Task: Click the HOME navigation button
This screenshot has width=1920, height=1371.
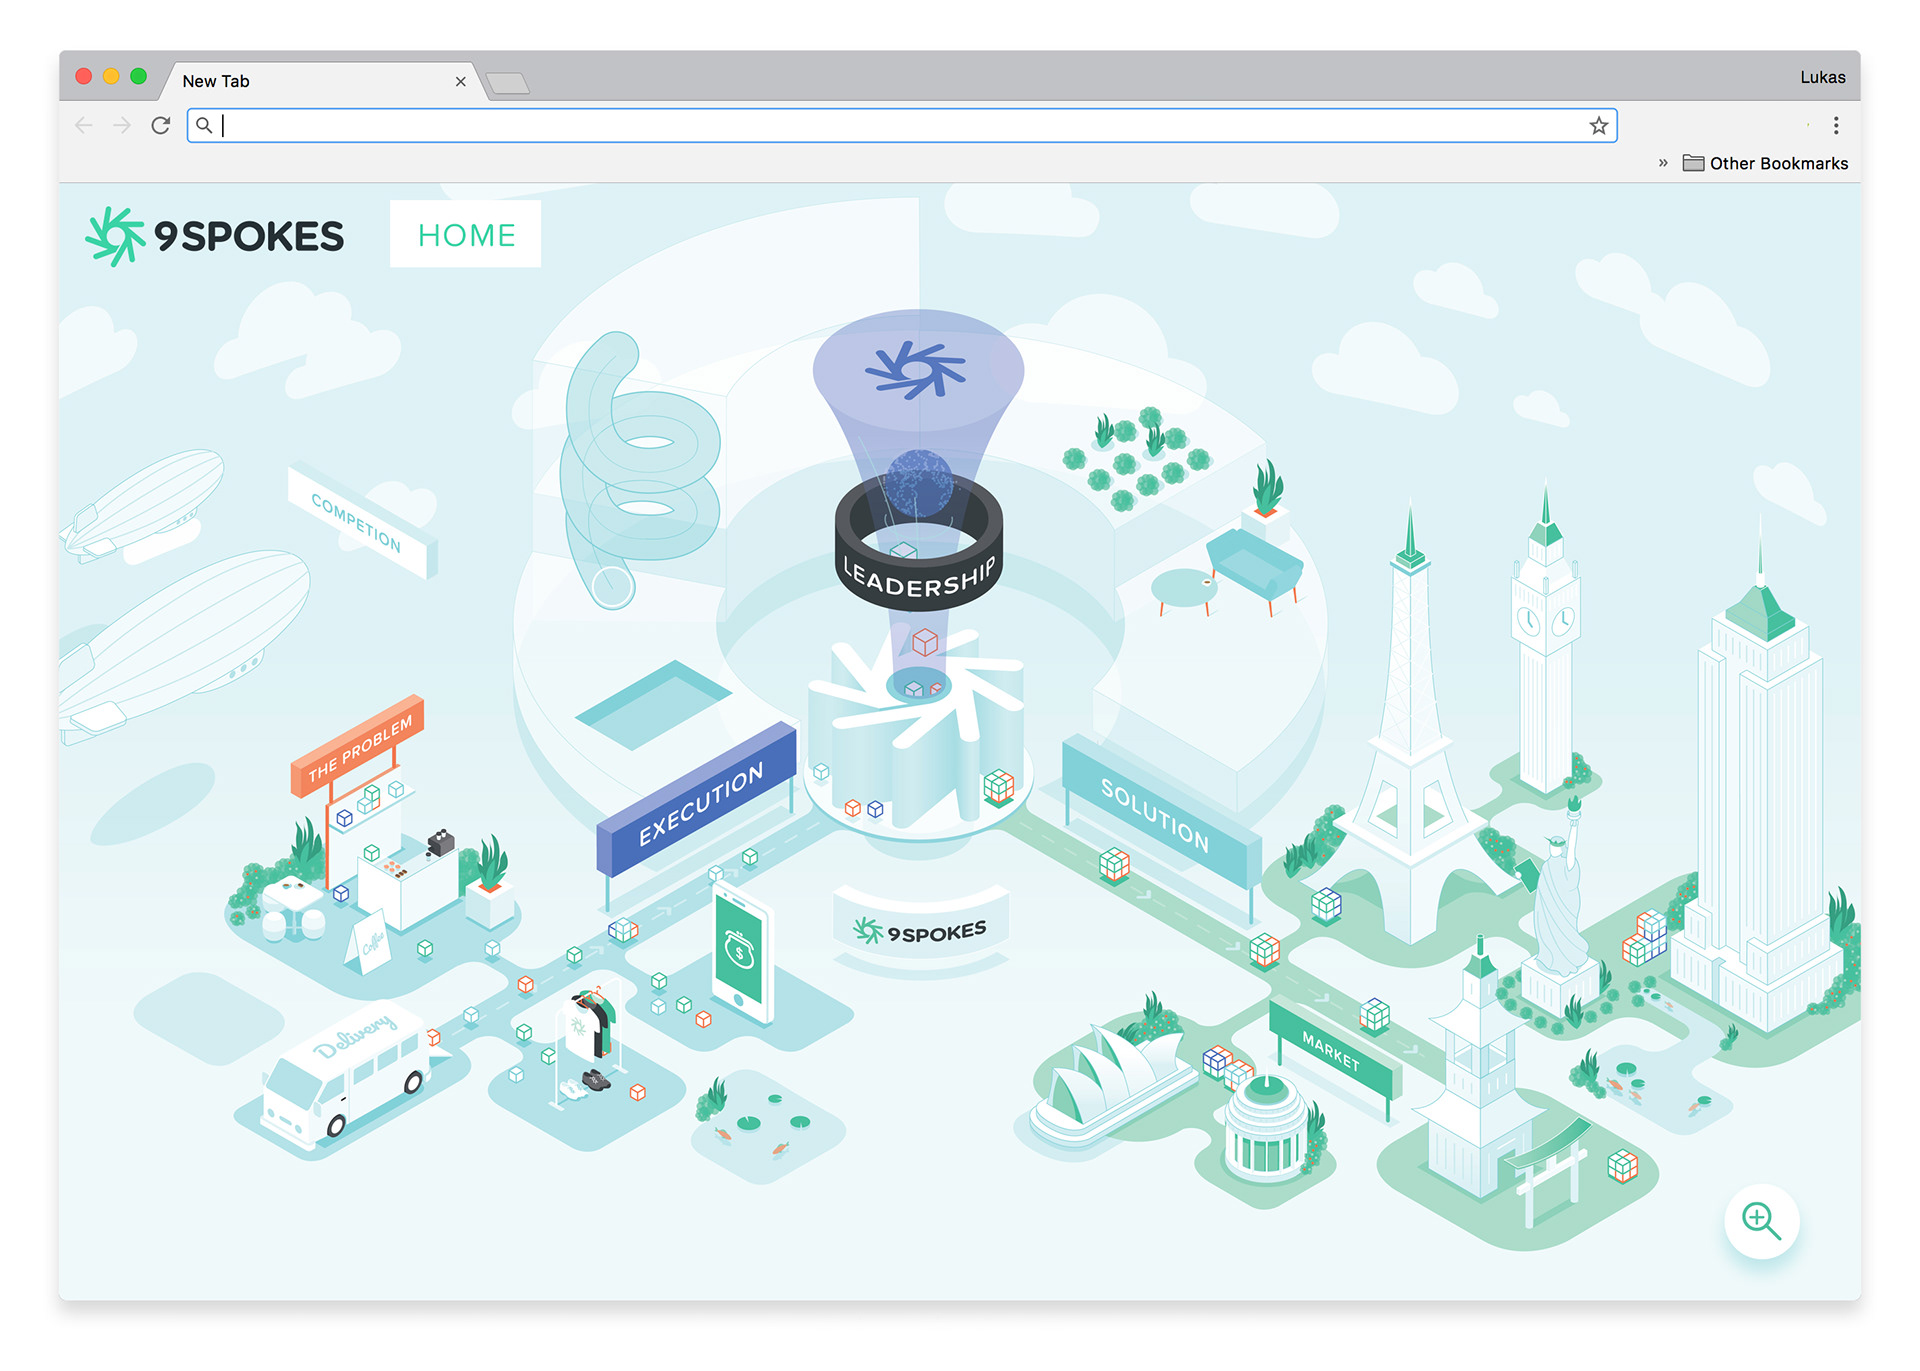Action: tap(465, 235)
